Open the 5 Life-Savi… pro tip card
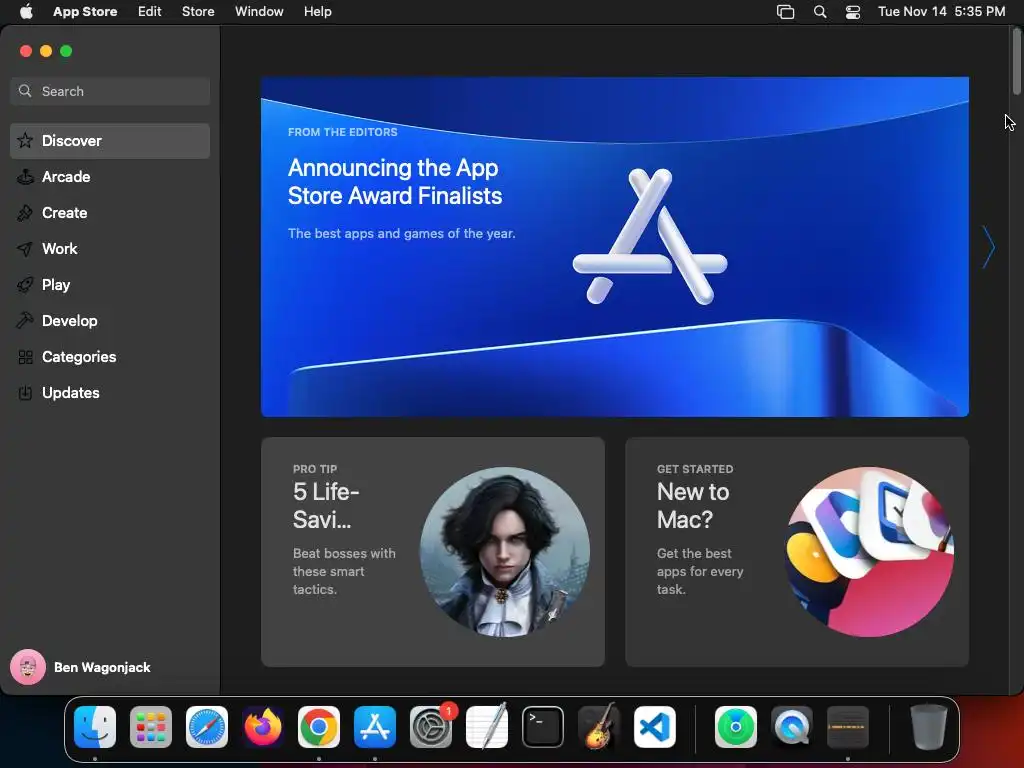This screenshot has width=1024, height=768. pos(432,552)
